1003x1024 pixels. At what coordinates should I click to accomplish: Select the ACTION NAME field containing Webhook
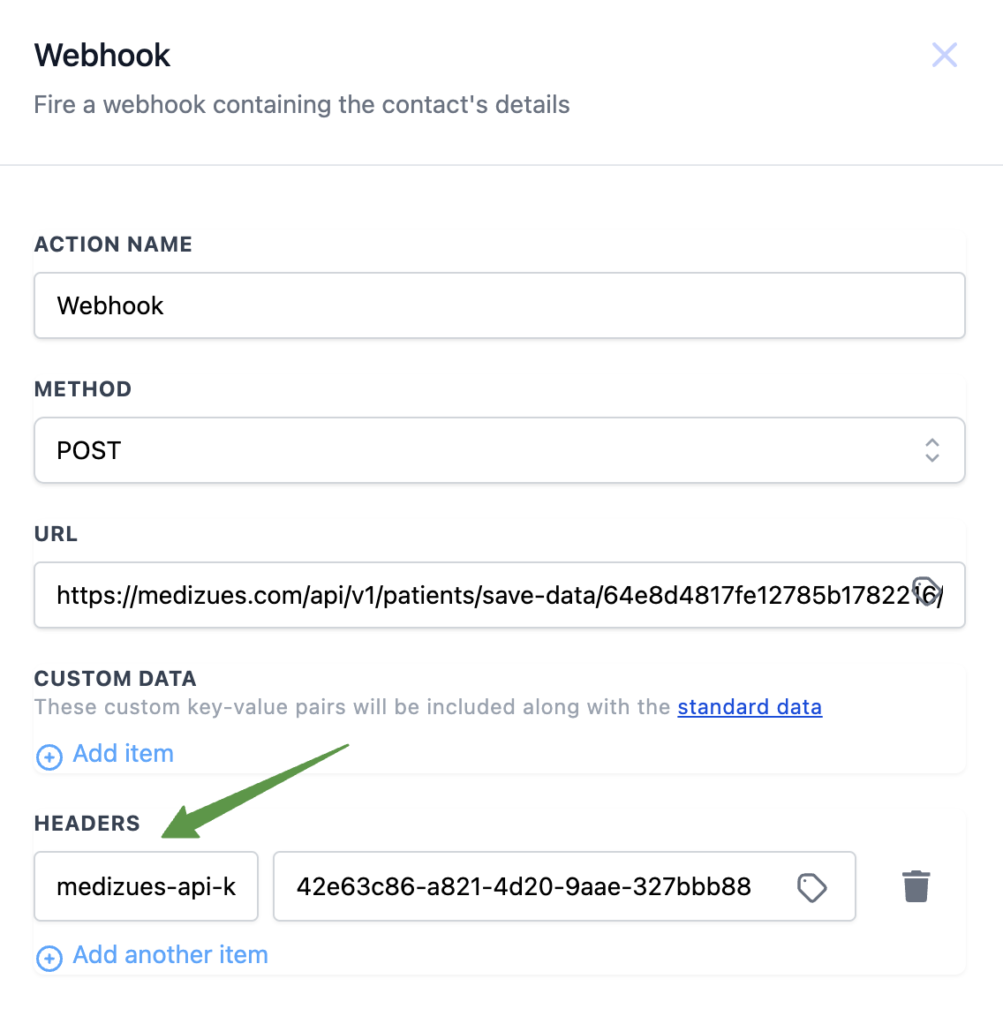(x=500, y=305)
